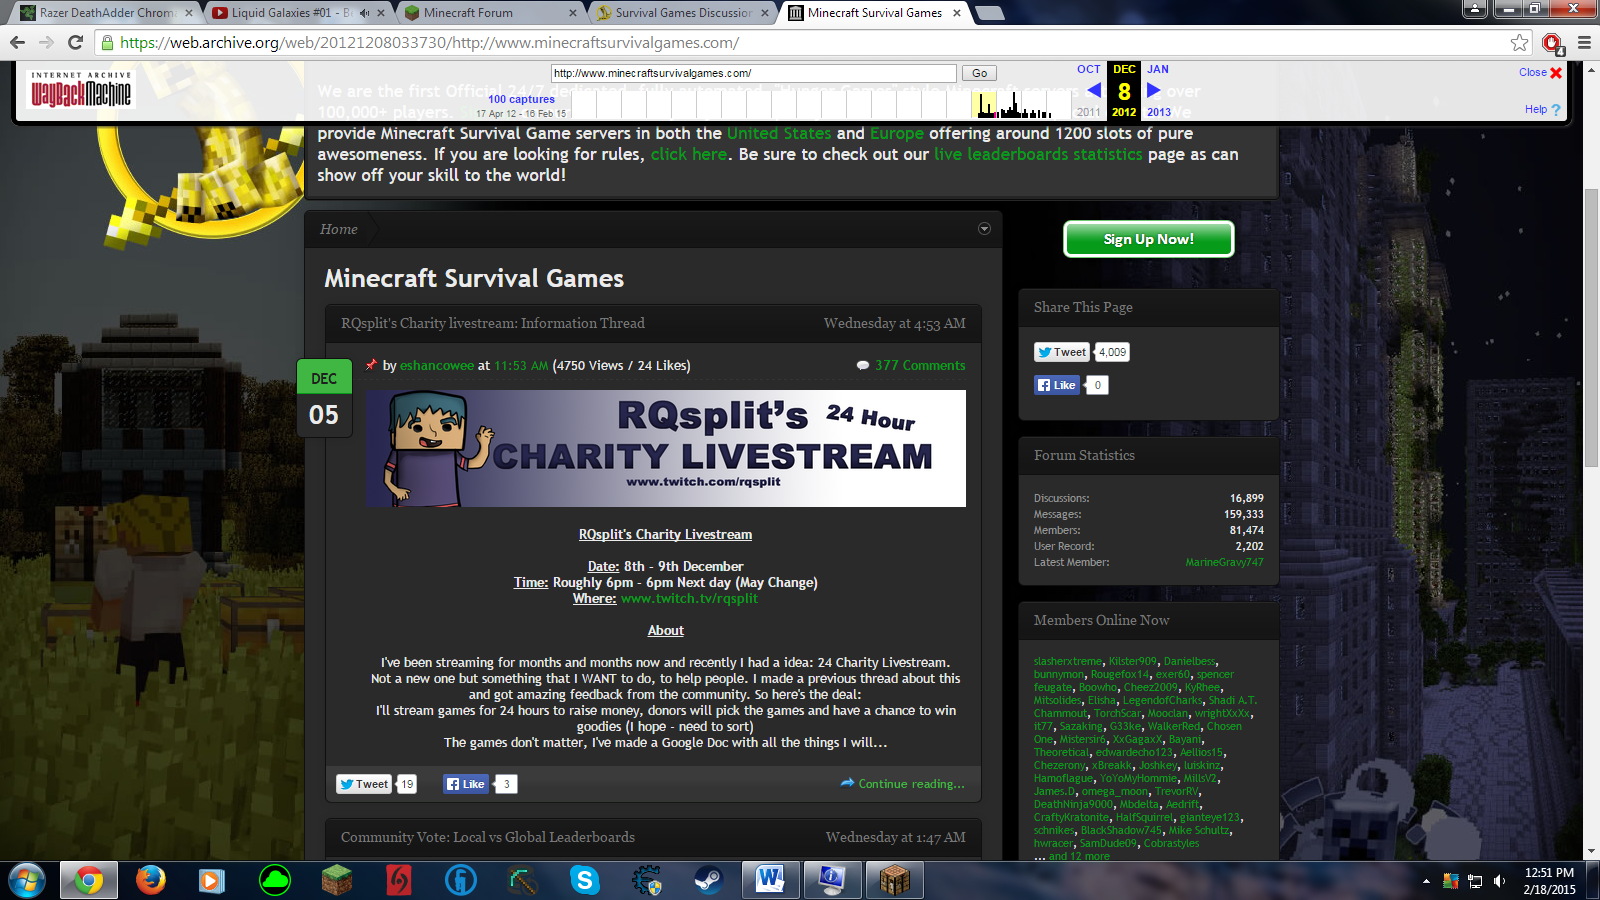This screenshot has width=1600, height=900.
Task: Open the red app icon in the taskbar
Action: coord(398,880)
